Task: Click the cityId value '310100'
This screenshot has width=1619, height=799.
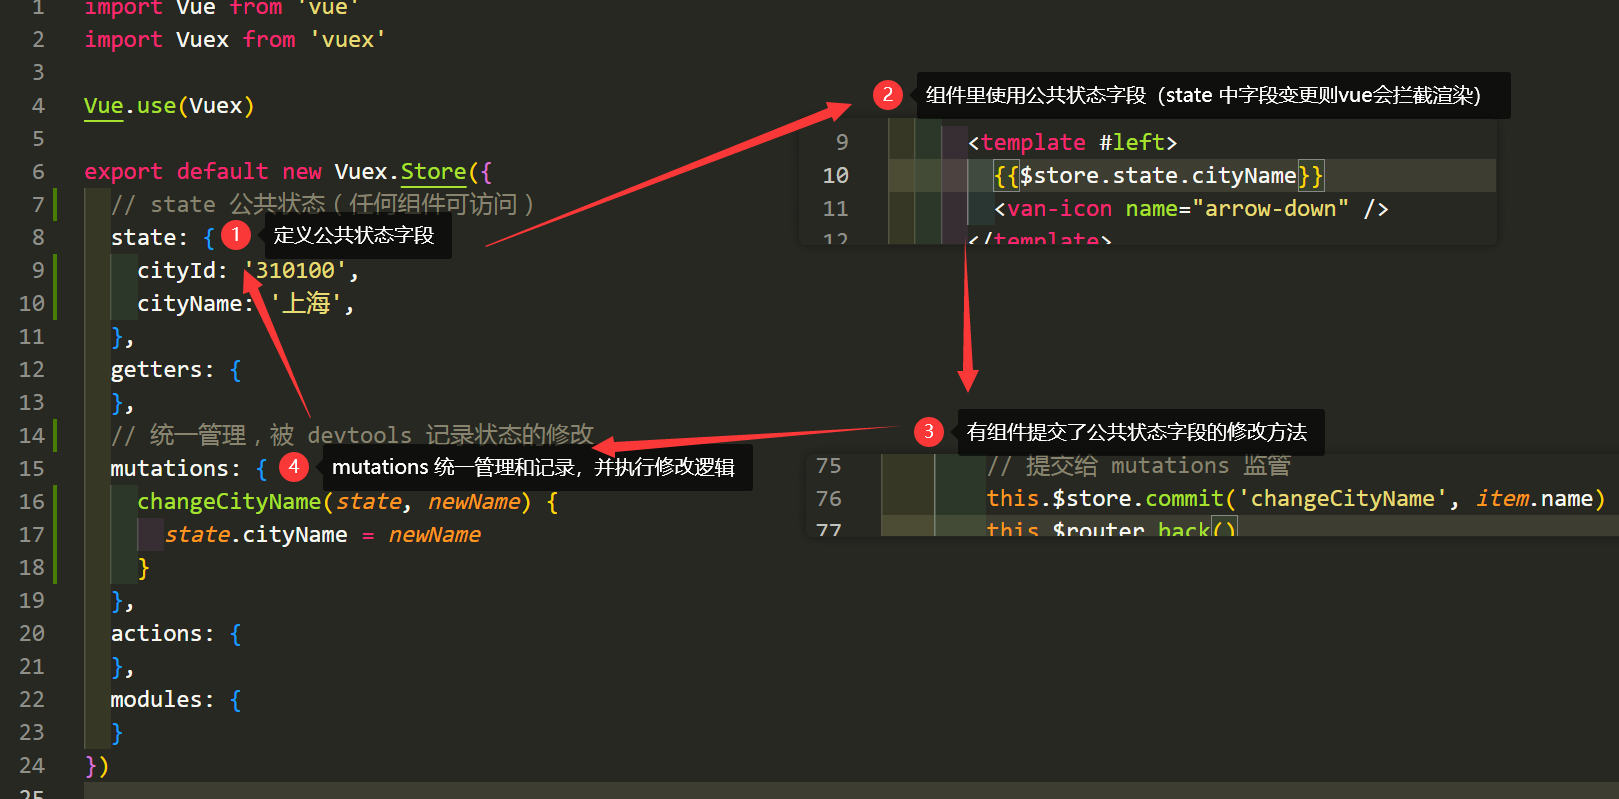Action: [296, 271]
